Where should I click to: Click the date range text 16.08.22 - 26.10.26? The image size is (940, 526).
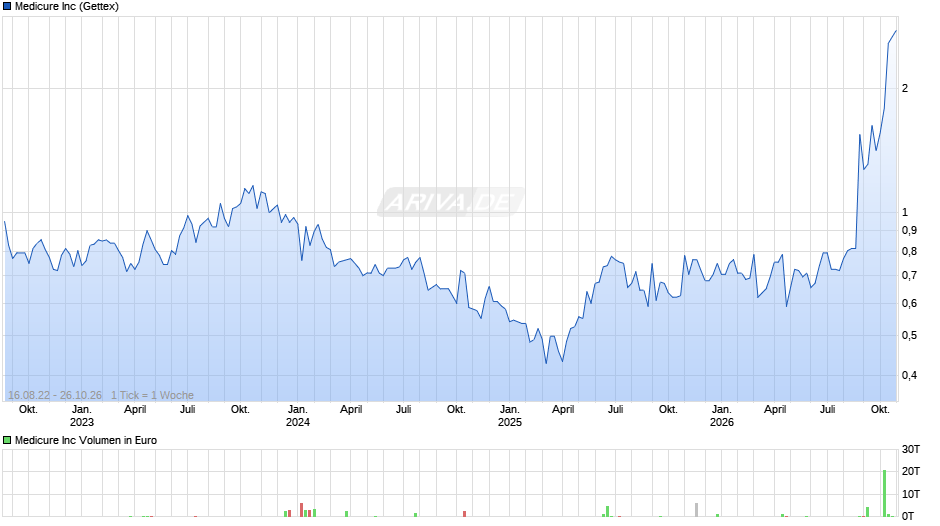(55, 395)
